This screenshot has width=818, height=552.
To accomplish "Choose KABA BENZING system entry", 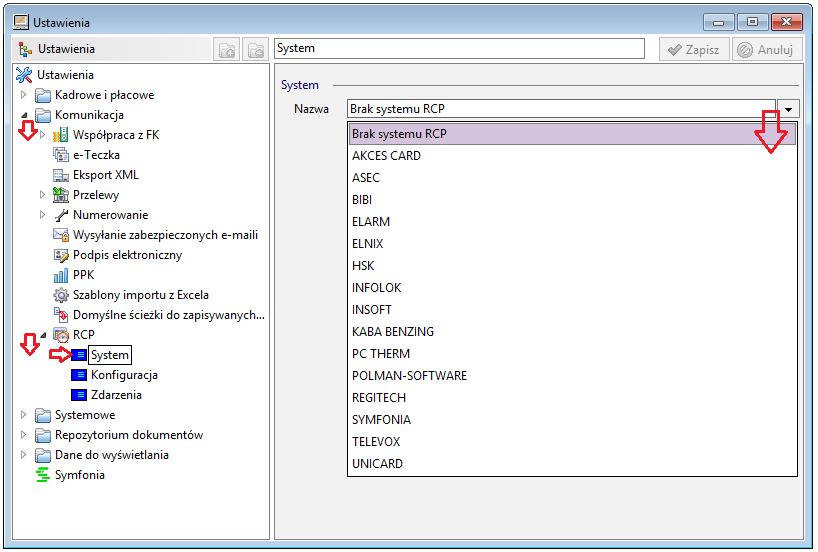I will click(x=572, y=332).
